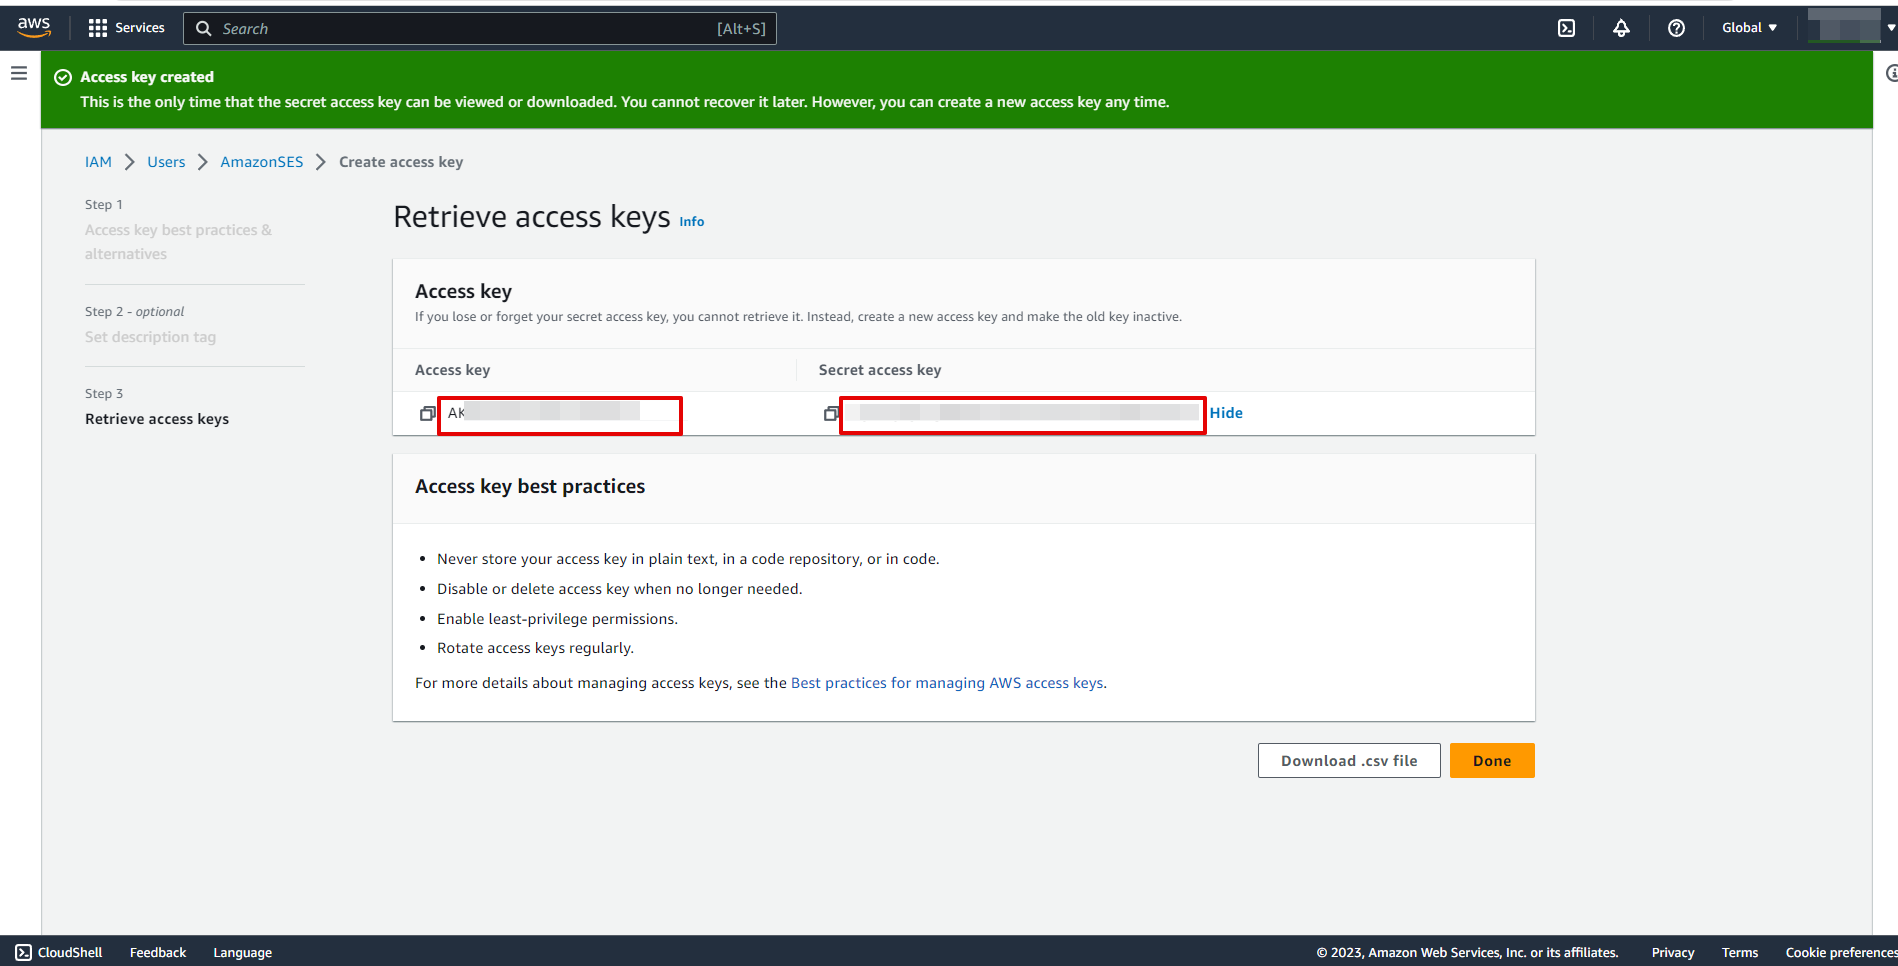Image resolution: width=1898 pixels, height=966 pixels.
Task: Open the account menu dropdown
Action: [1852, 26]
